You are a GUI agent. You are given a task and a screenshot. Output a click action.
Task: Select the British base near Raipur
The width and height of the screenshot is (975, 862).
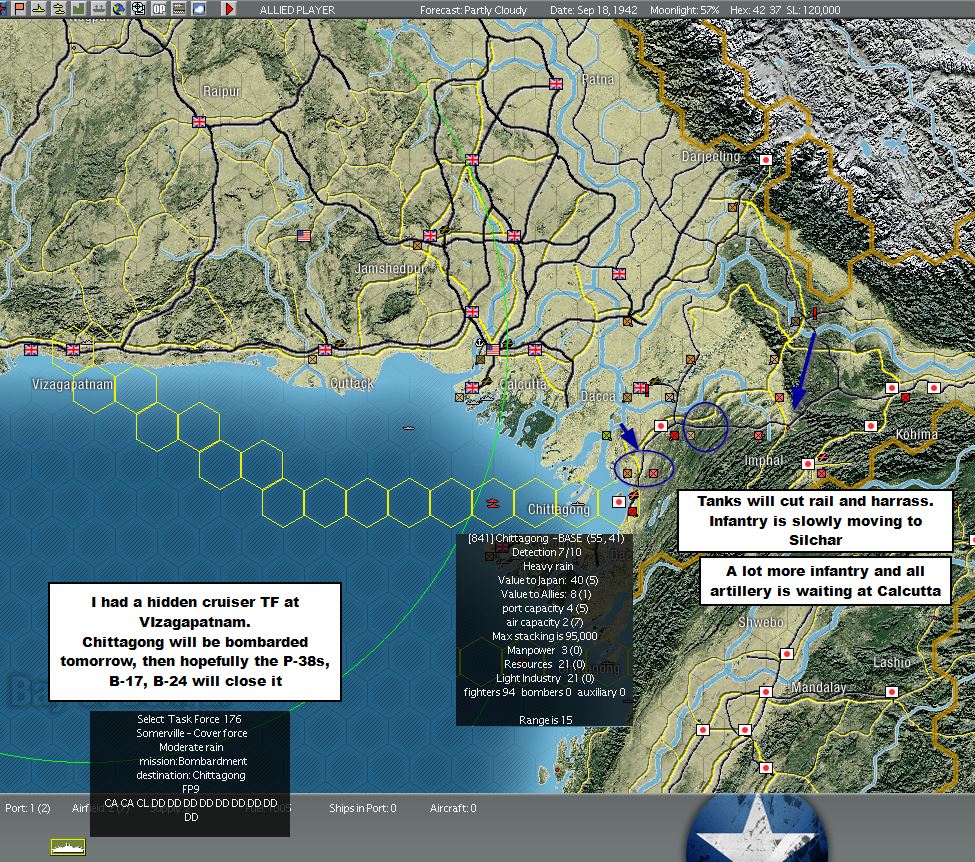pyautogui.click(x=199, y=121)
